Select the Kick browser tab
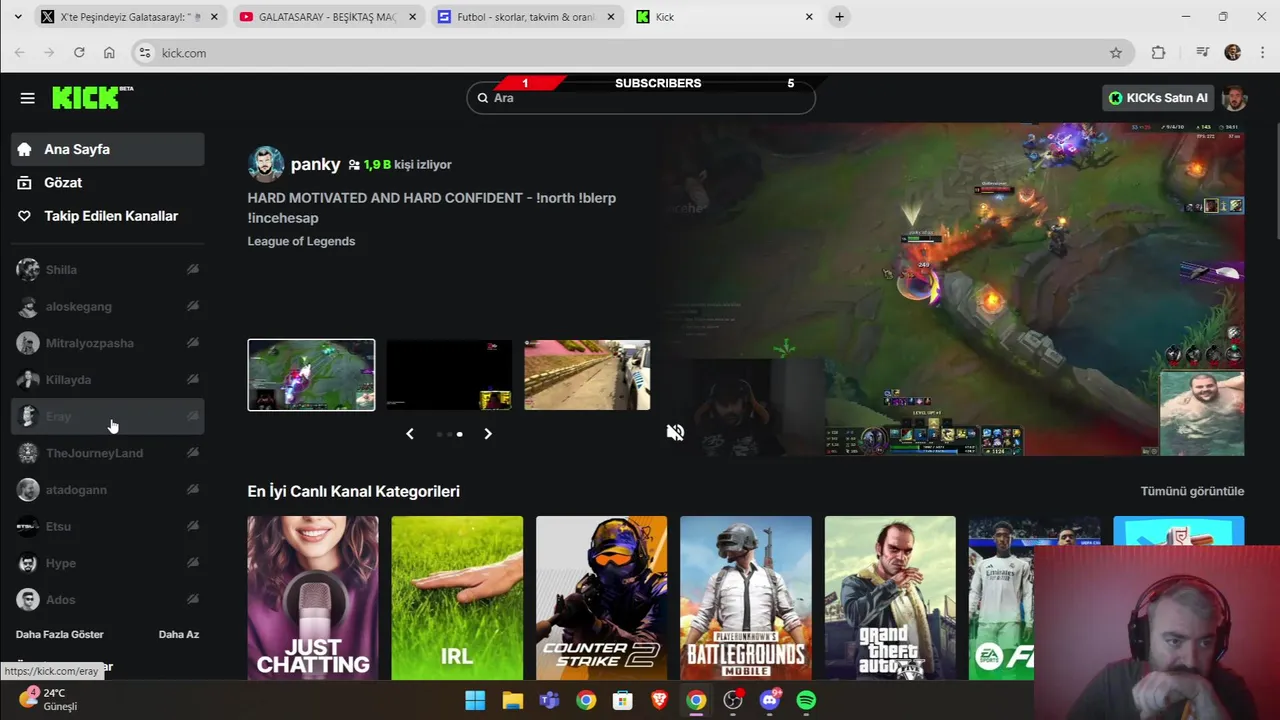 pyautogui.click(x=725, y=17)
